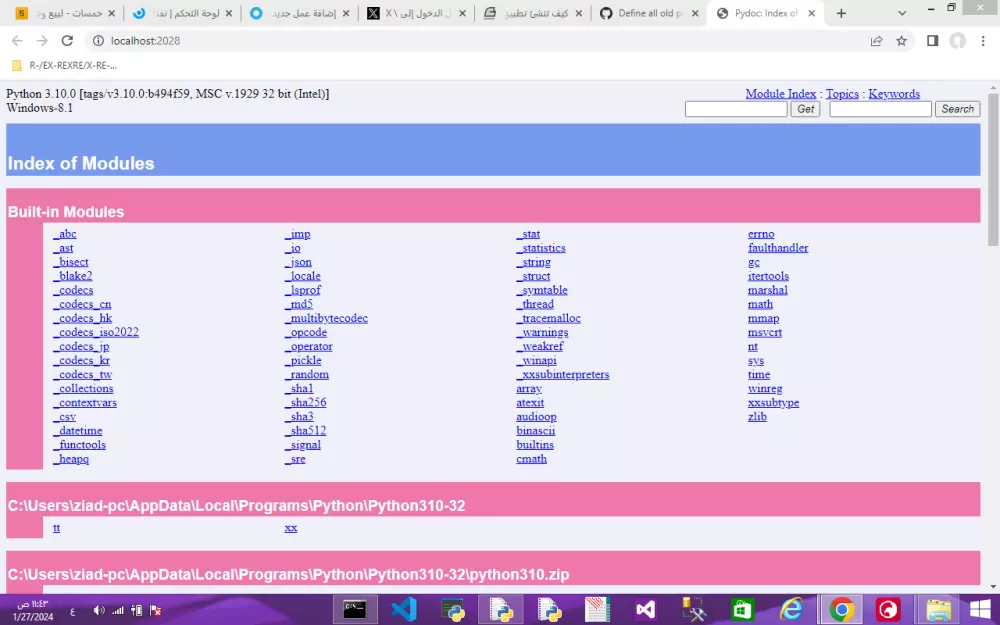Screen dimensions: 1000x625
Task: Open the Module Index link
Action: pyautogui.click(x=781, y=94)
